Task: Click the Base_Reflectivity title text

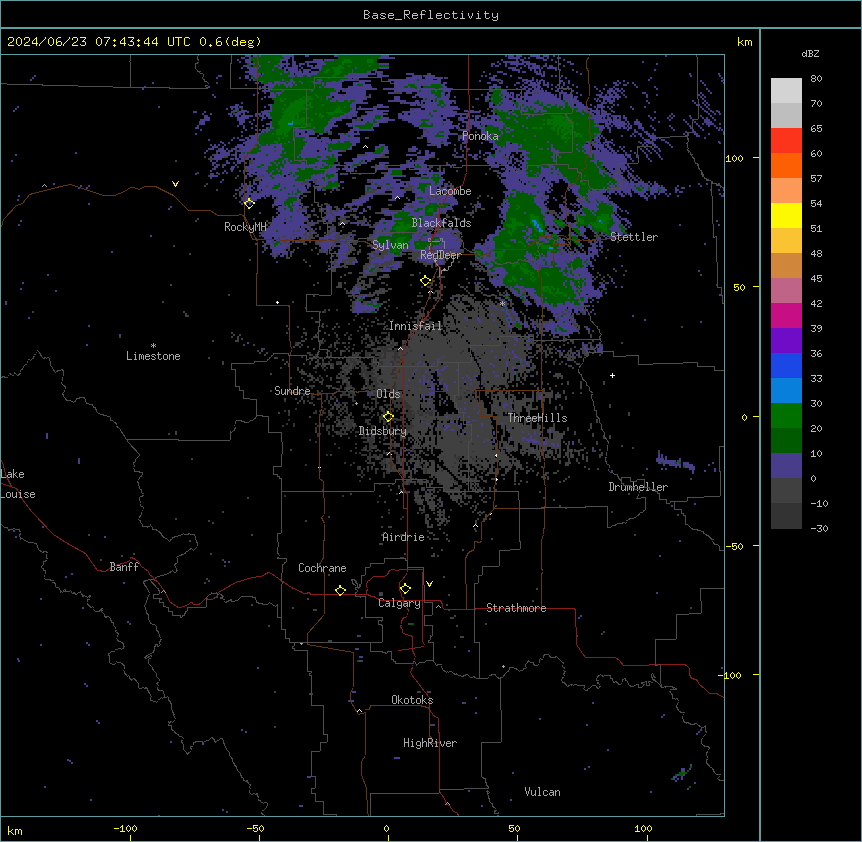Action: 431,15
